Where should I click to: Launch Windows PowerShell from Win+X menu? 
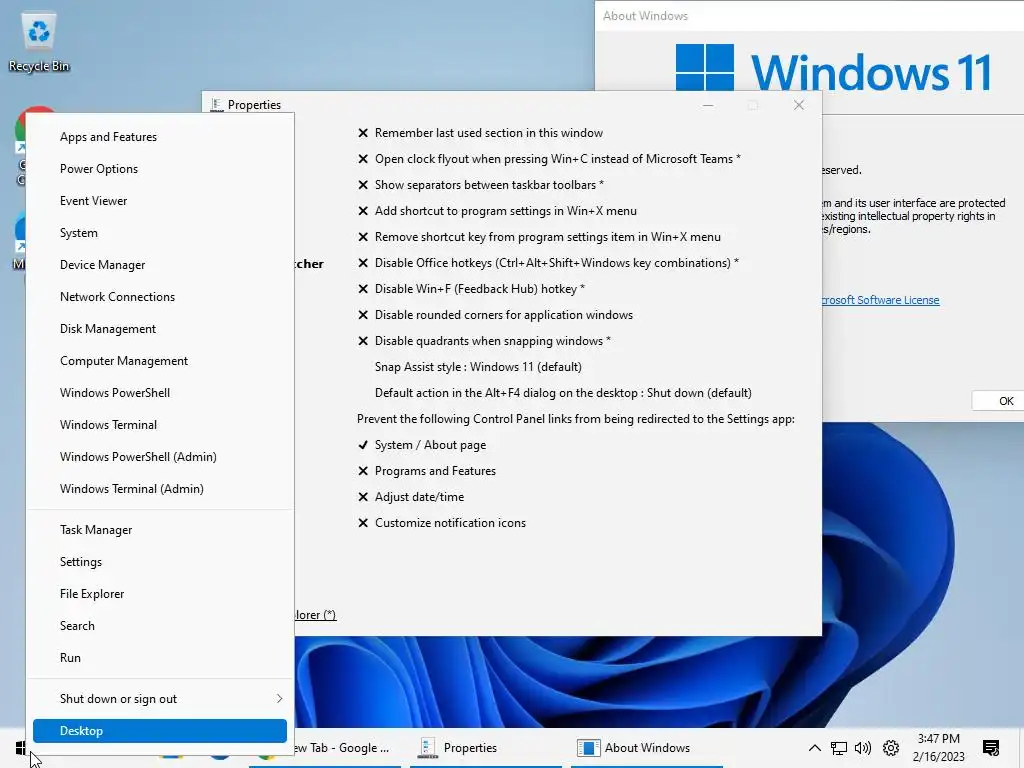160,392
